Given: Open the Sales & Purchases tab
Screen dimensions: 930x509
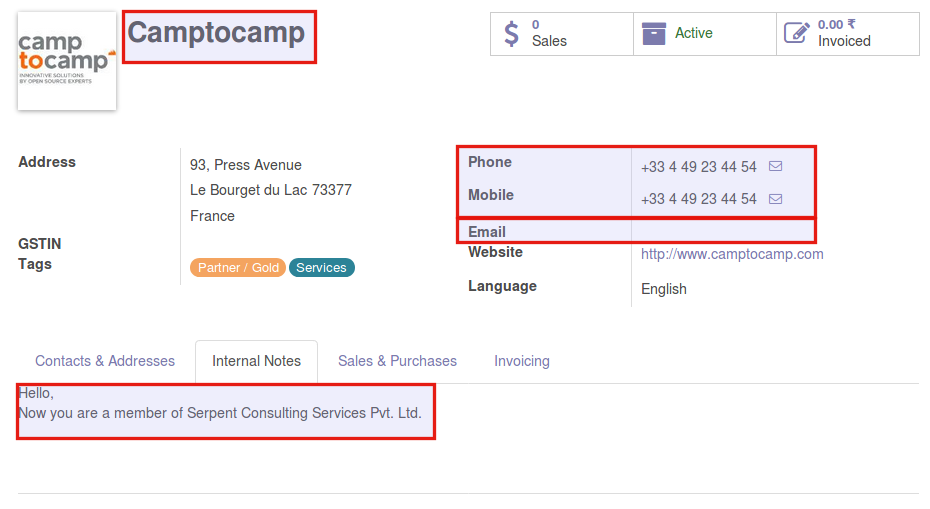Looking at the screenshot, I should 397,361.
